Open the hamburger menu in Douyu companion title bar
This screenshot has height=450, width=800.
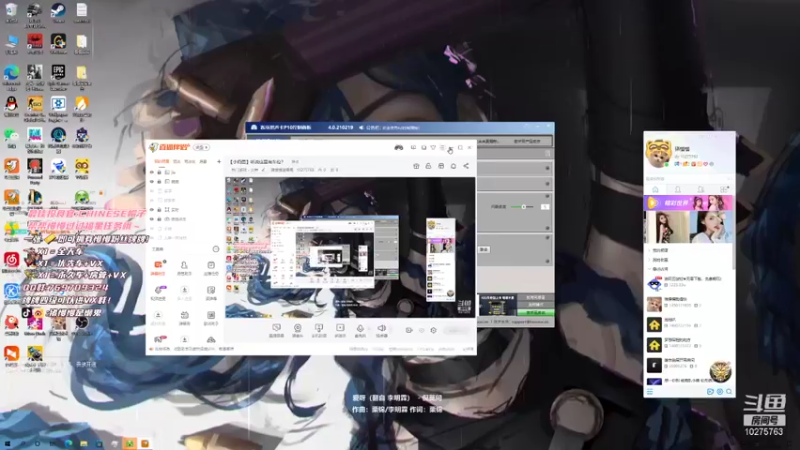click(442, 147)
